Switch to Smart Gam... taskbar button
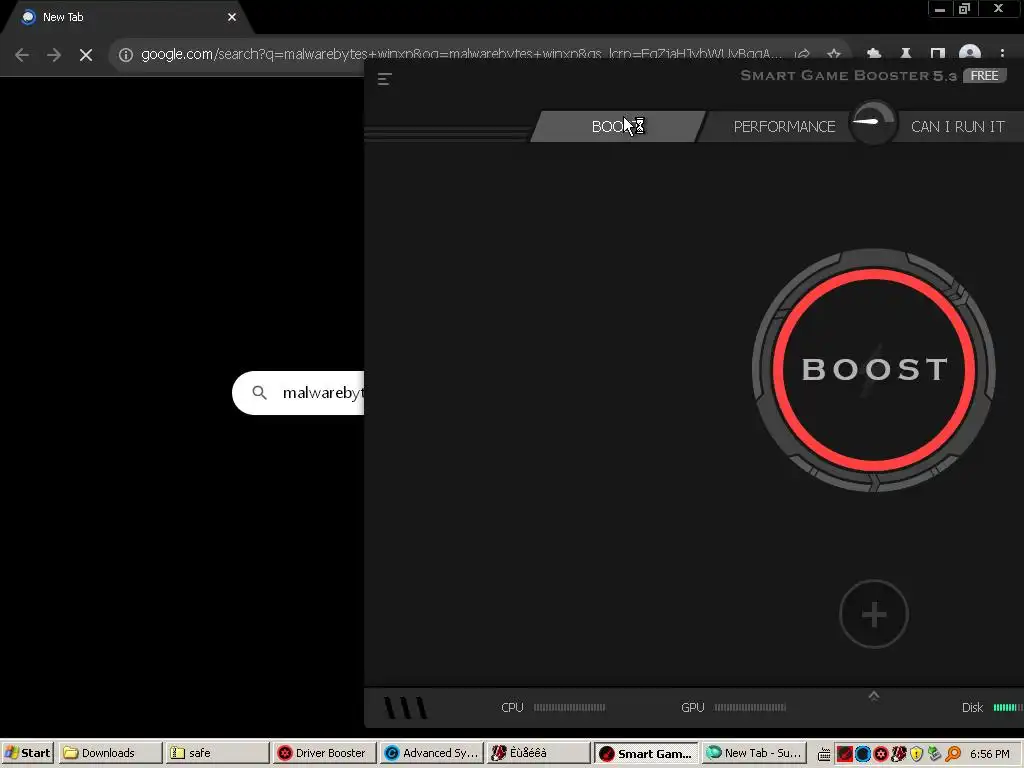Screen dimensions: 1024x768 [x=646, y=754]
